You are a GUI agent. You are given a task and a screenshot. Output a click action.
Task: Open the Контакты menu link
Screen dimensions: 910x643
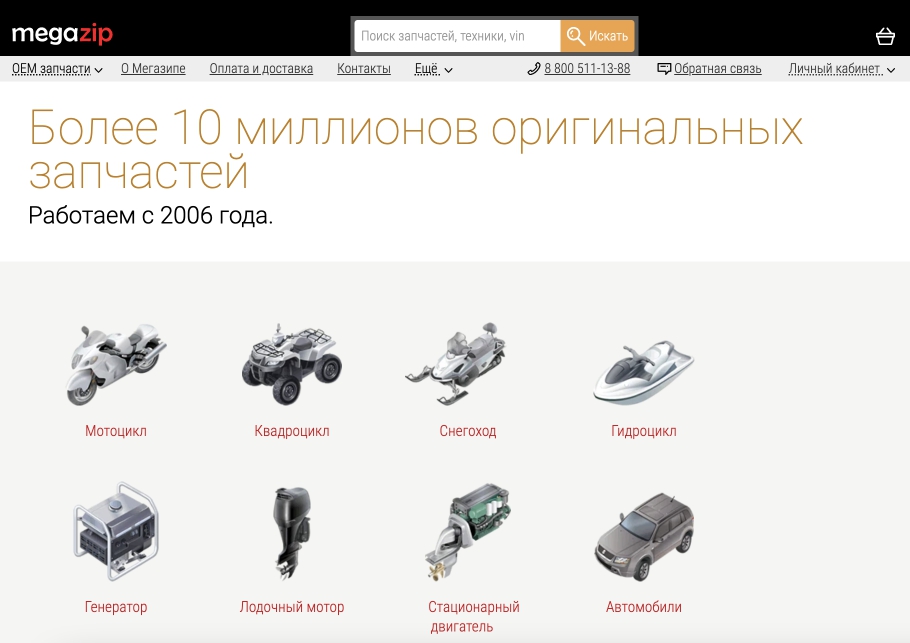[x=364, y=68]
